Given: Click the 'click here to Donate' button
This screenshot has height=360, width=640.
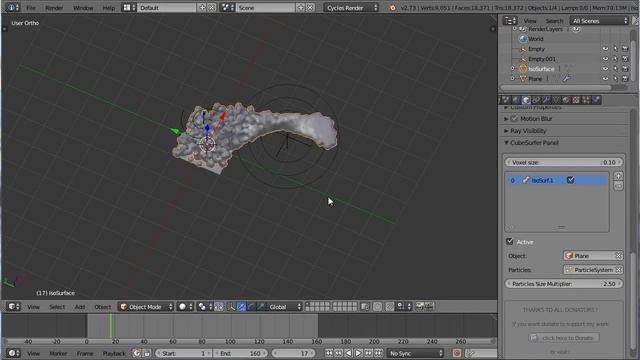Looking at the screenshot, I should [x=564, y=338].
